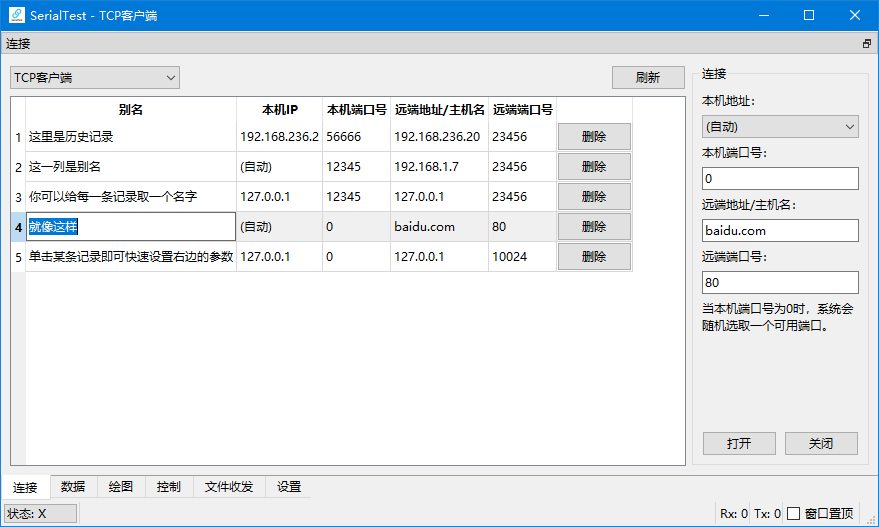Expand the 本机地址 (自动) dropdown
Screen dimensions: 879x527
(x=780, y=127)
